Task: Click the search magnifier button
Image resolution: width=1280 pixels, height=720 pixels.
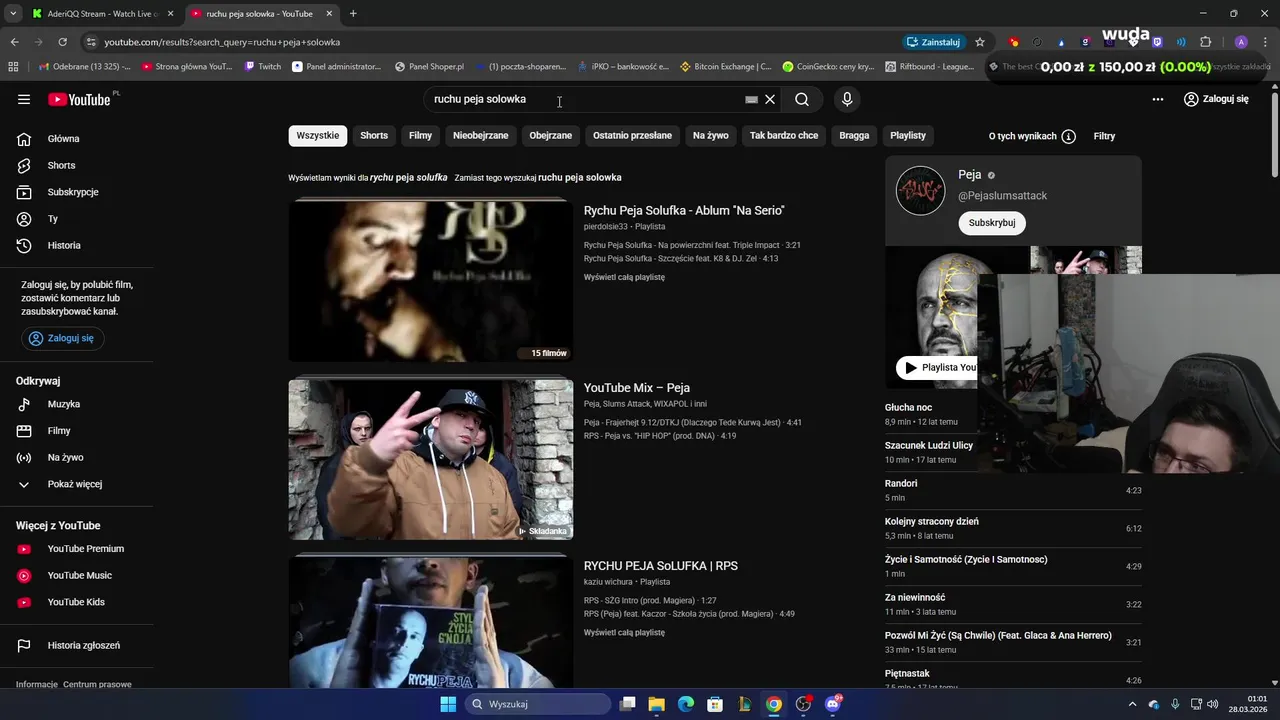Action: pyautogui.click(x=802, y=99)
